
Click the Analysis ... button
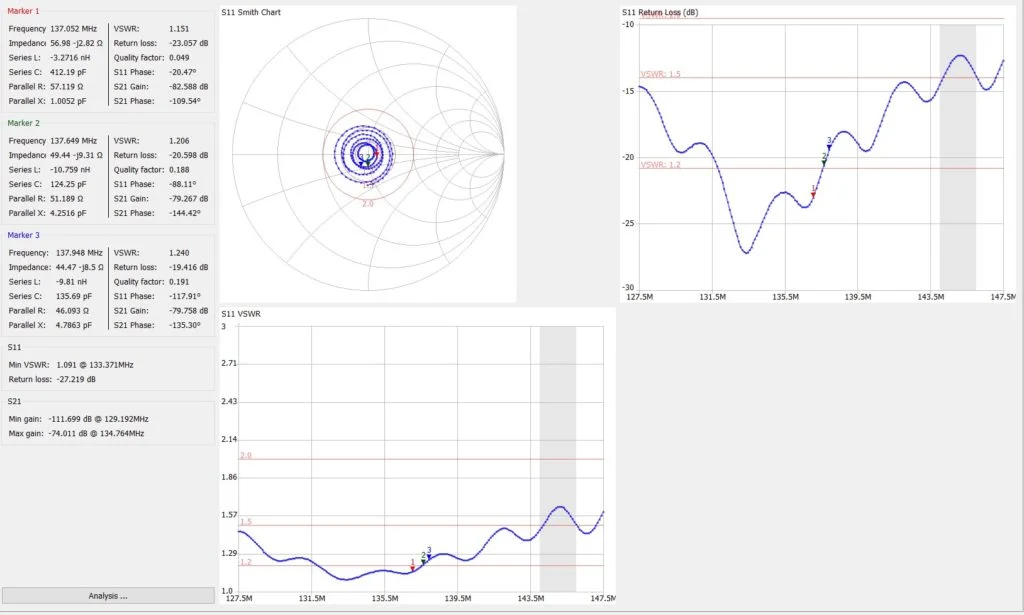[108, 596]
